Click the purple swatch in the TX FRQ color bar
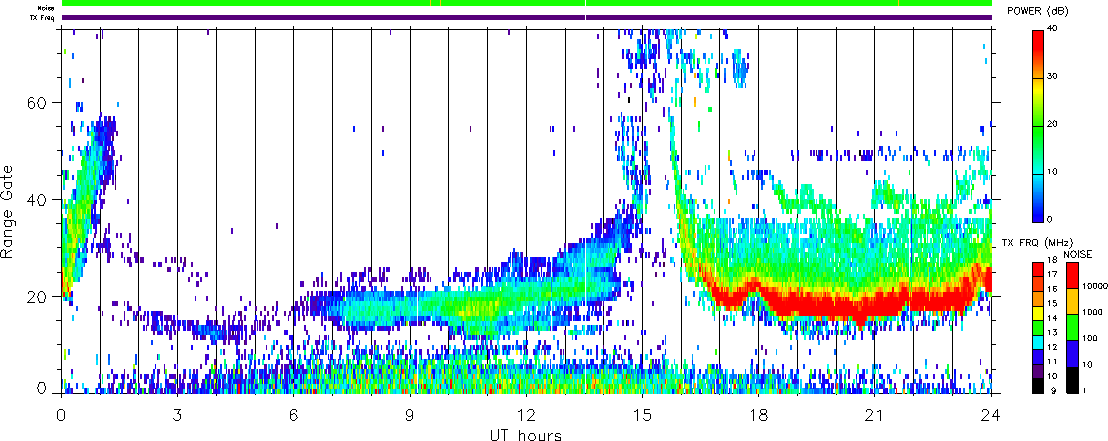 coord(1037,372)
